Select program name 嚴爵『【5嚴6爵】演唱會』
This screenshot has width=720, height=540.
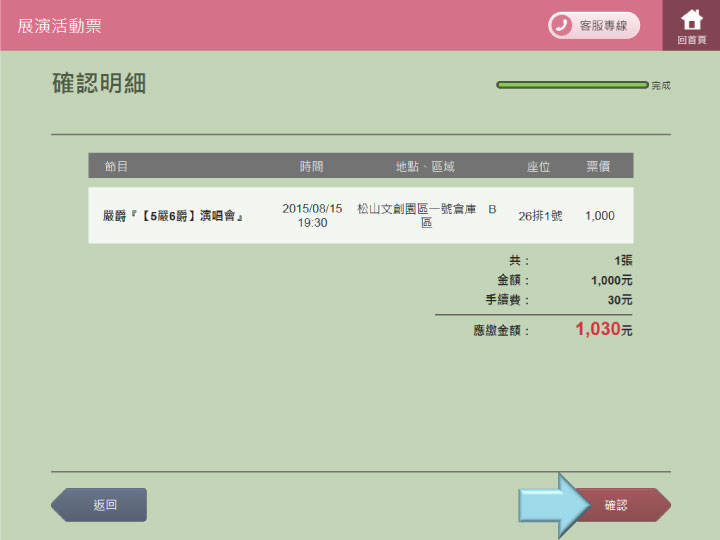tap(173, 215)
